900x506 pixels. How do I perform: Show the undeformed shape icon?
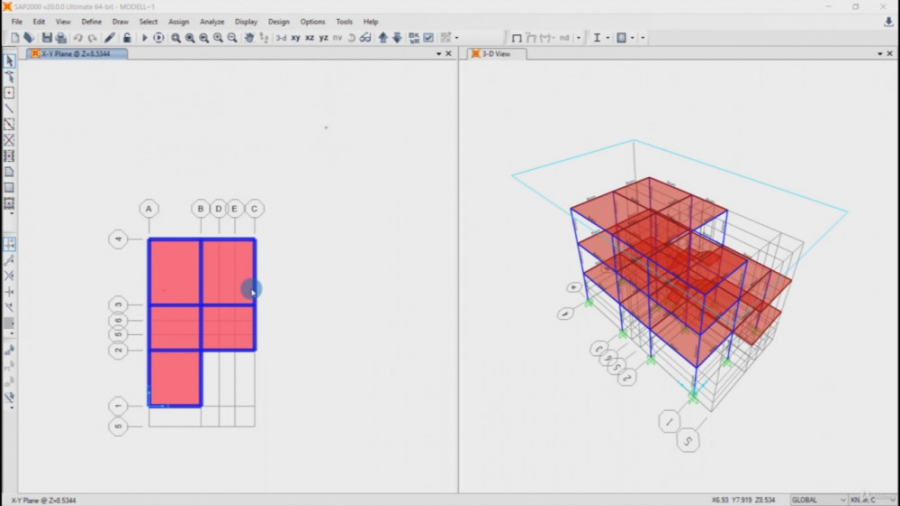click(x=517, y=38)
